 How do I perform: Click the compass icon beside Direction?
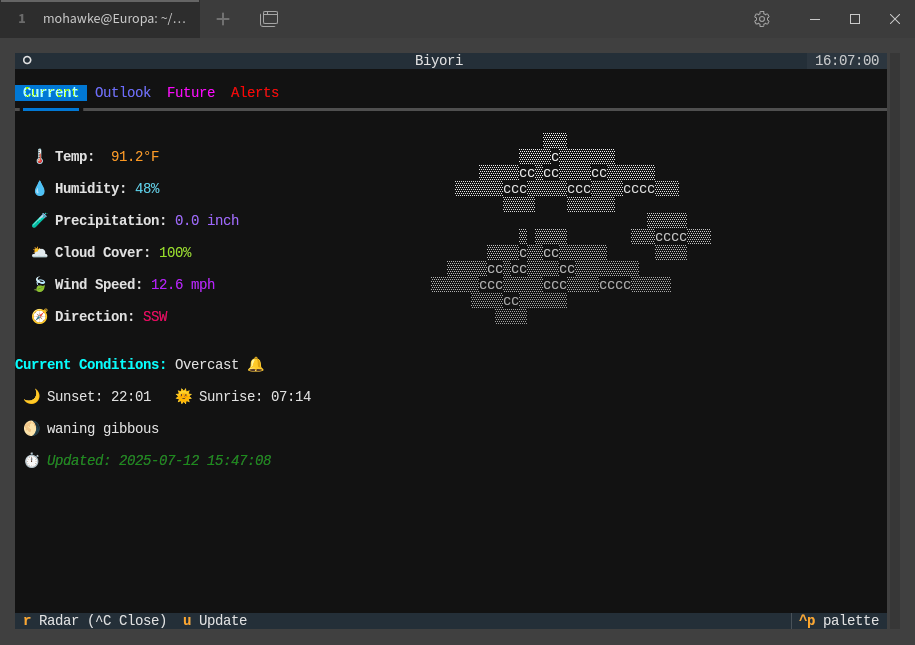[39, 317]
